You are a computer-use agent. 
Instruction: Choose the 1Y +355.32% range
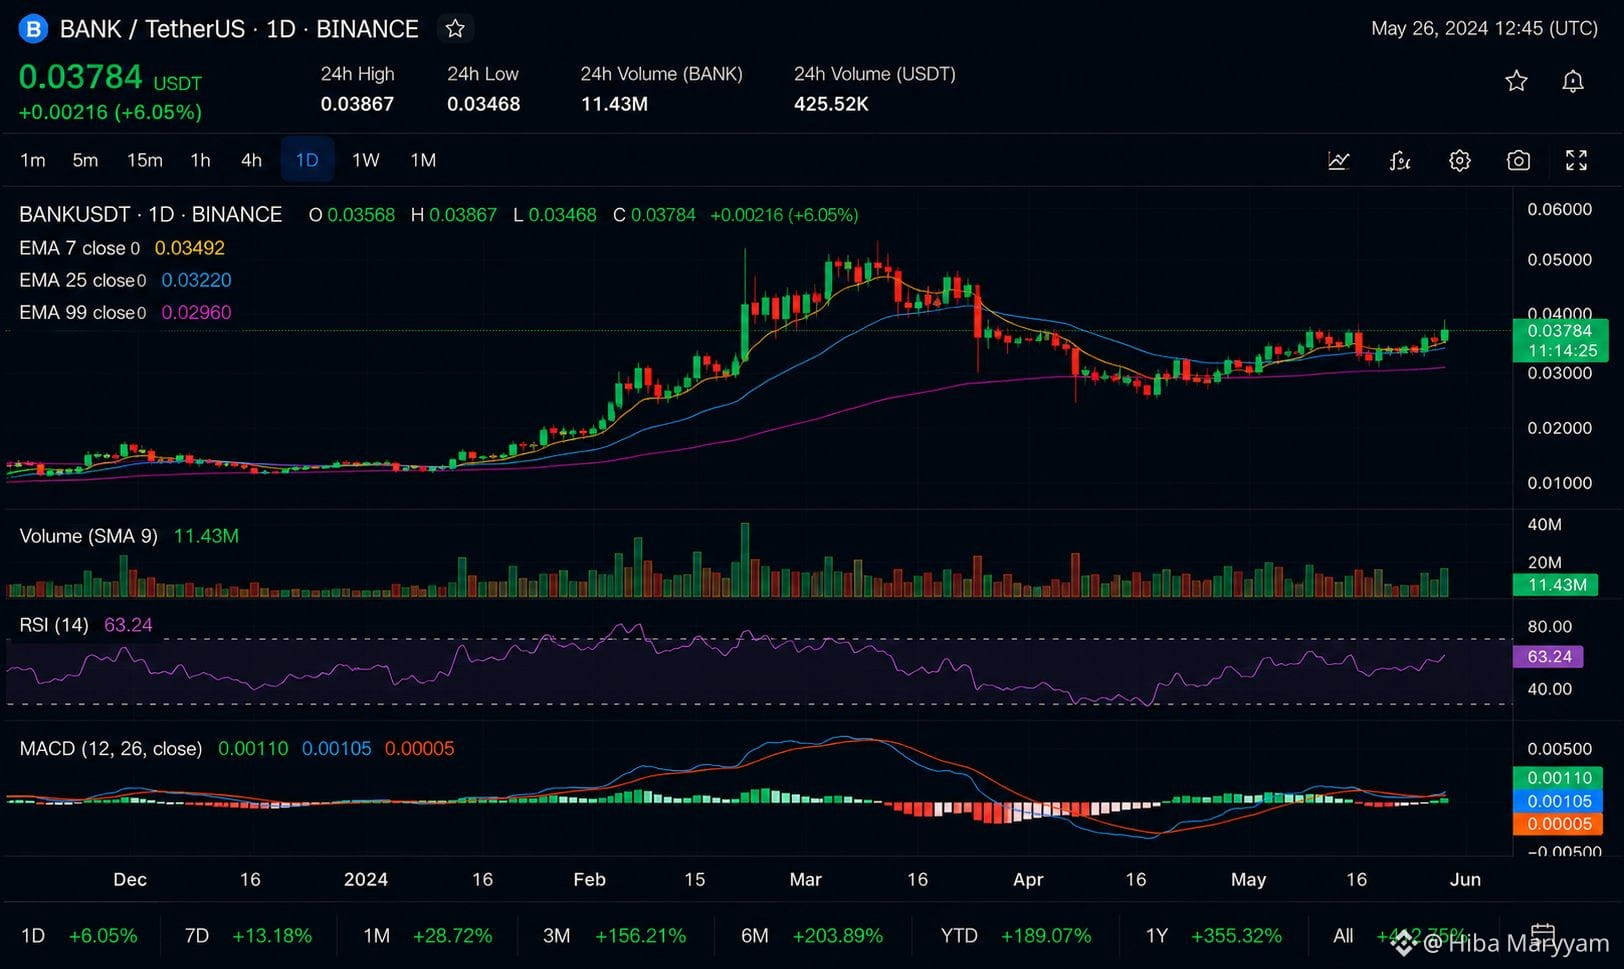[1213, 936]
